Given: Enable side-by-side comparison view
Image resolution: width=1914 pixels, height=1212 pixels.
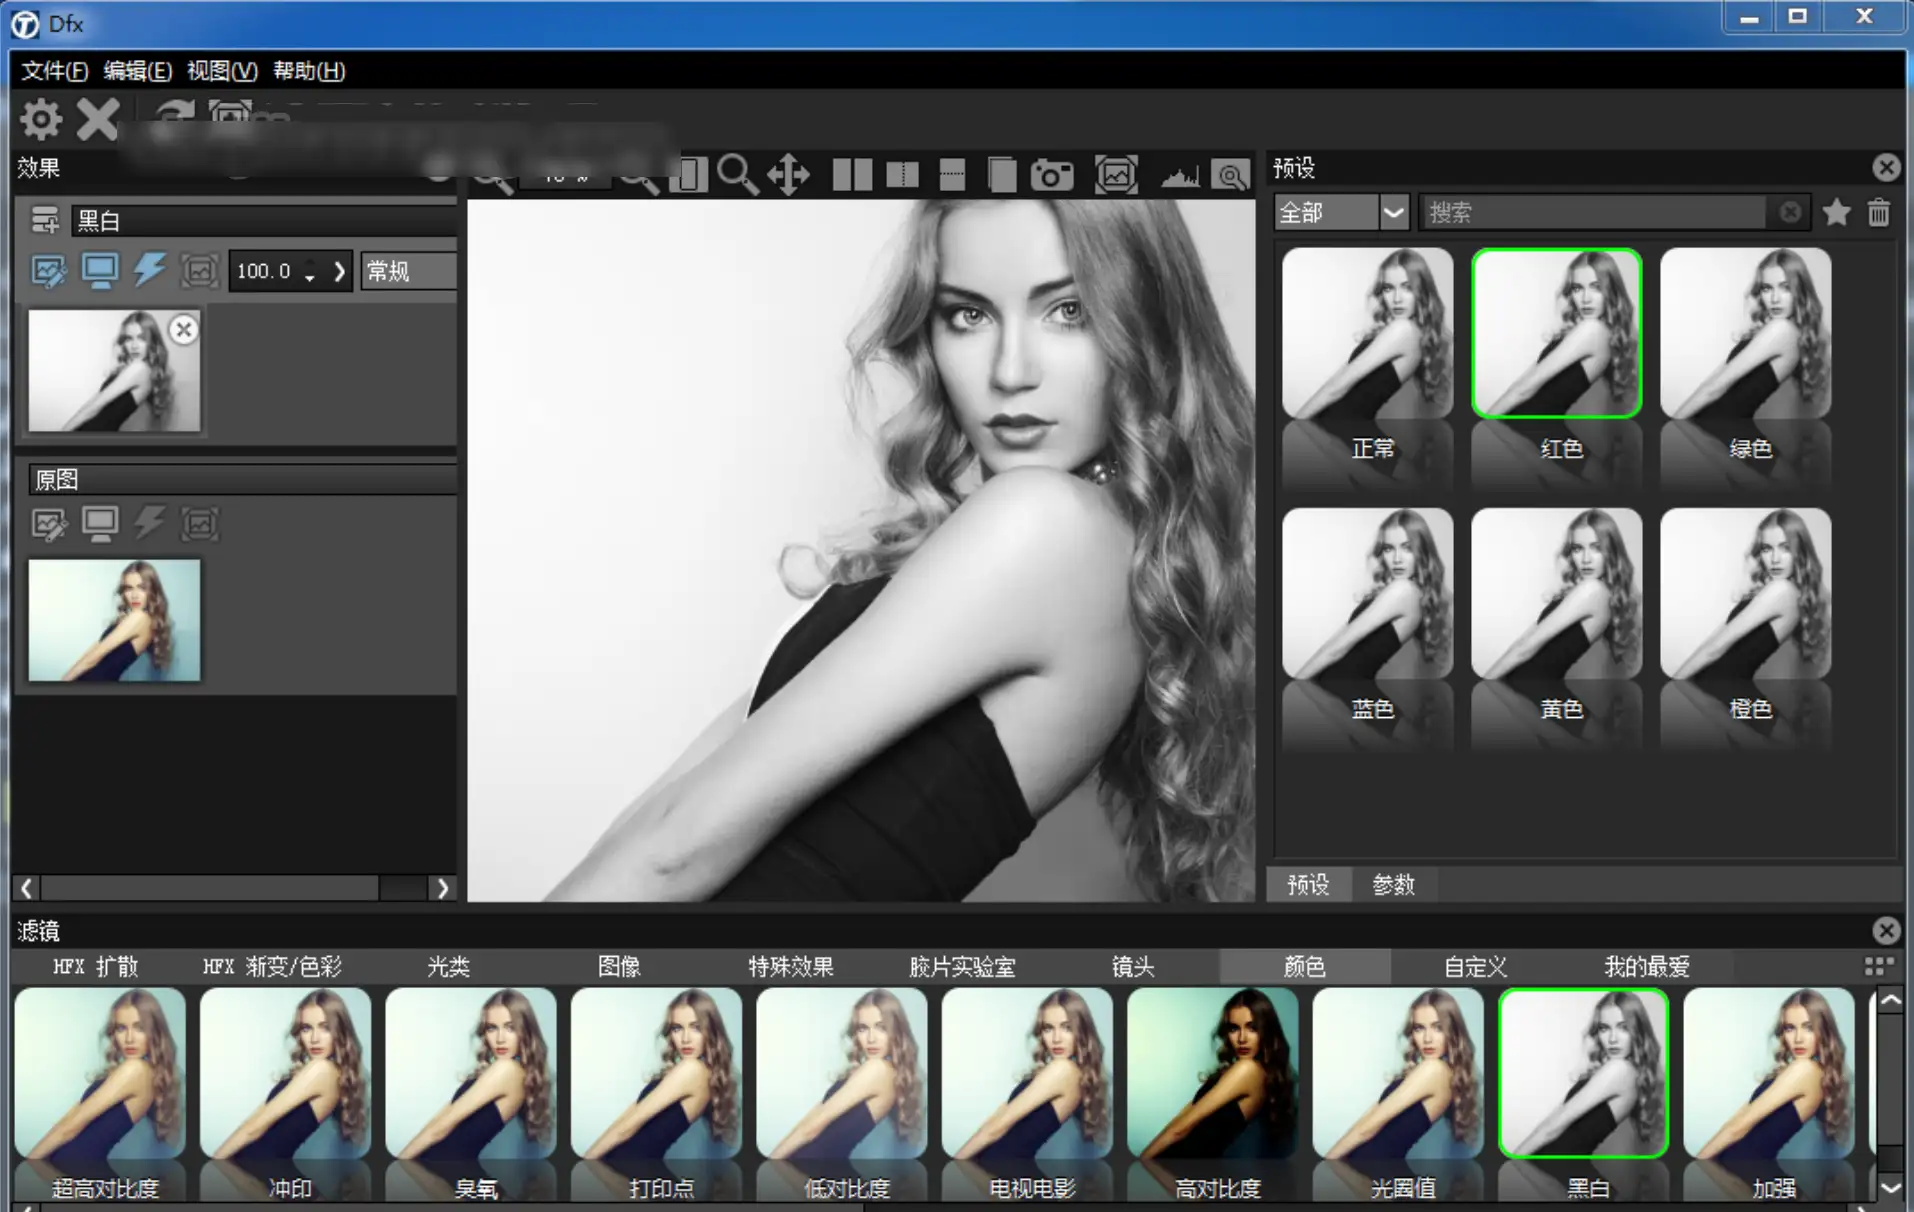Looking at the screenshot, I should click(x=852, y=175).
